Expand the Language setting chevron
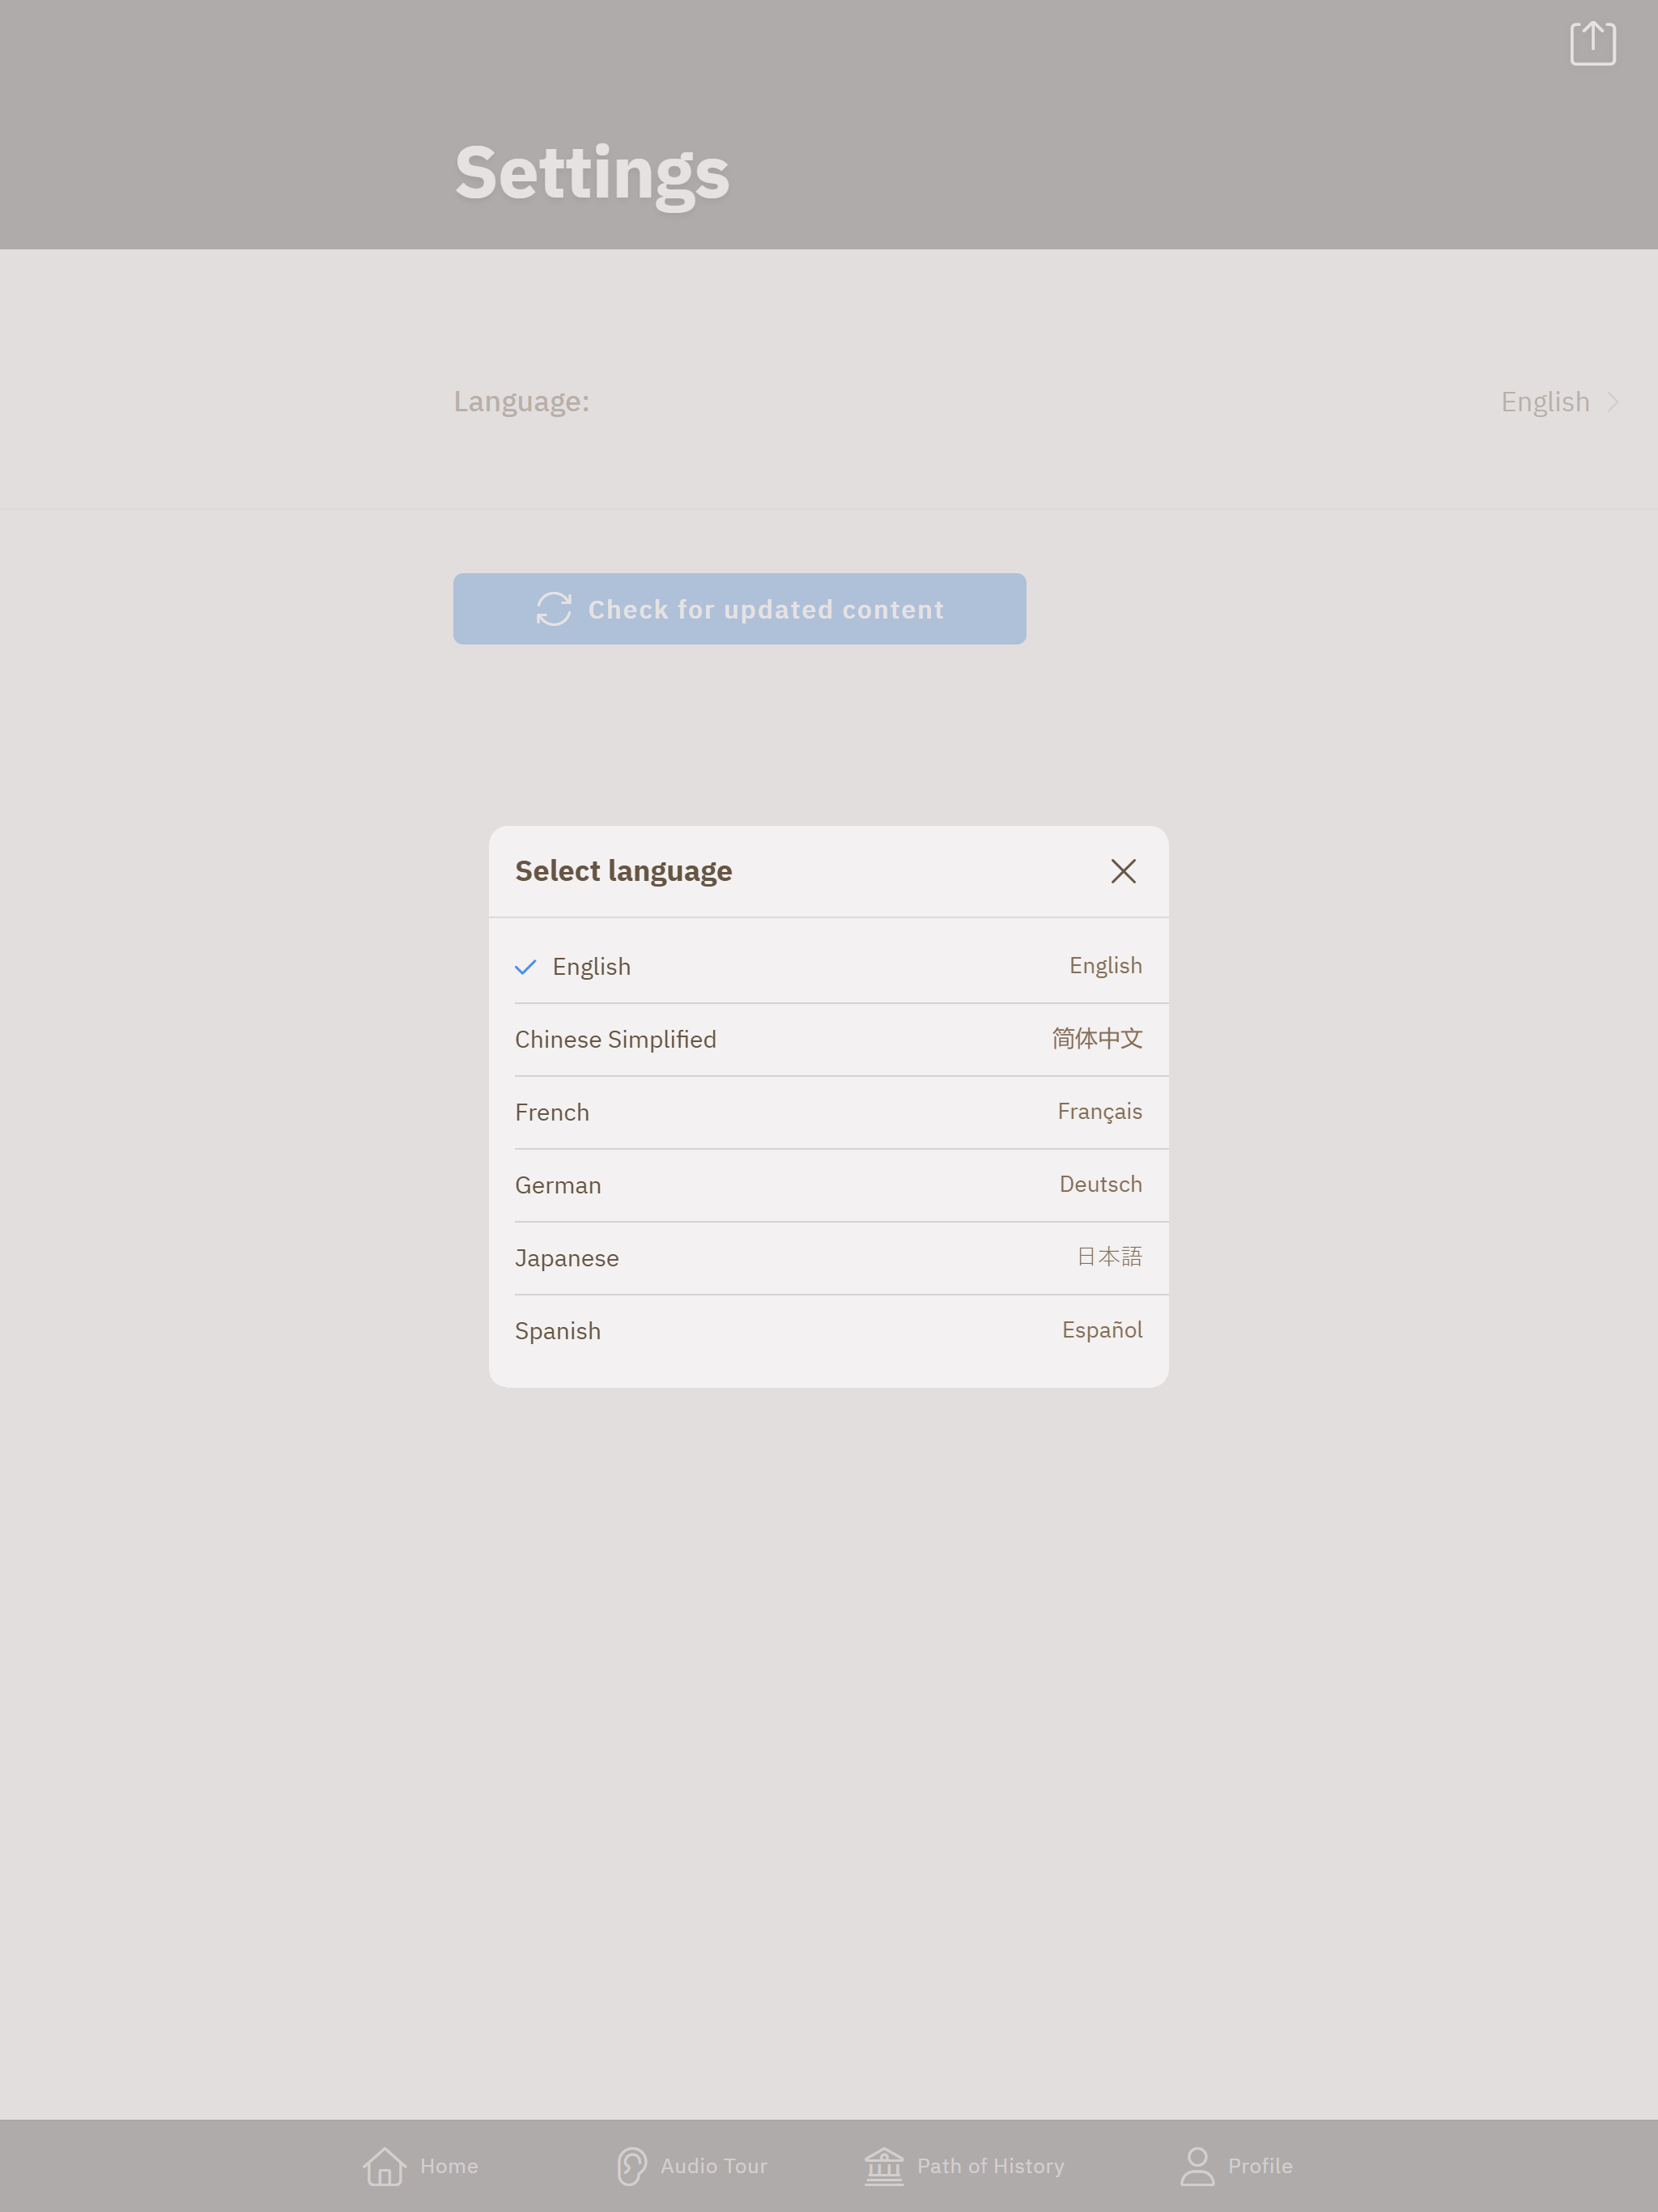Viewport: 1658px width, 2212px height. point(1612,402)
